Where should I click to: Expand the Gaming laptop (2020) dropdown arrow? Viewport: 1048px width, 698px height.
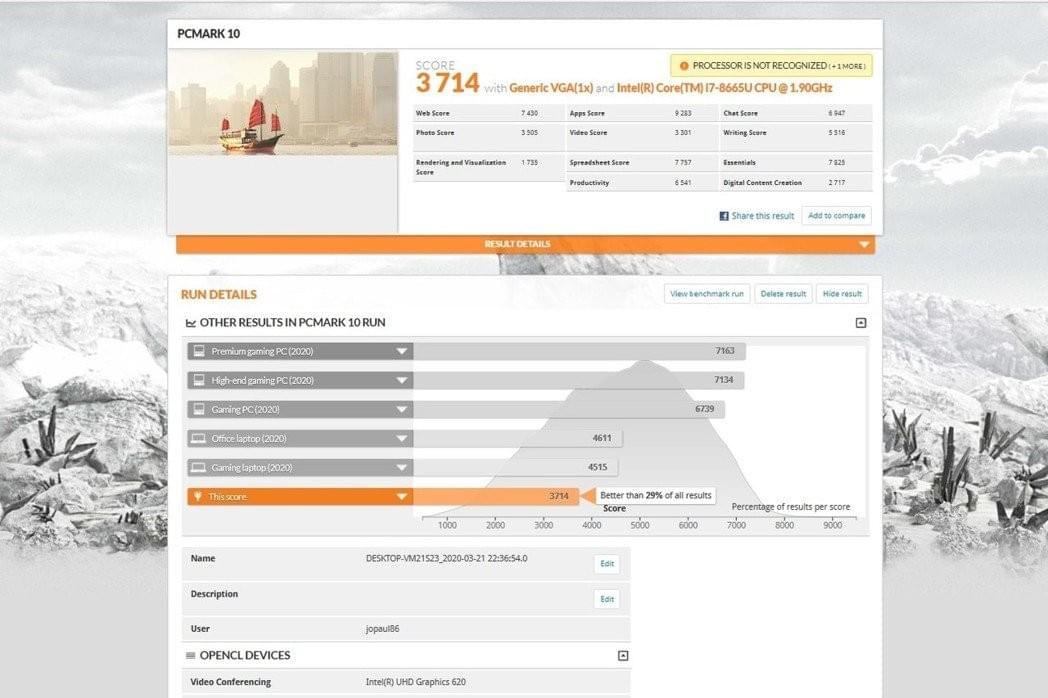click(402, 468)
